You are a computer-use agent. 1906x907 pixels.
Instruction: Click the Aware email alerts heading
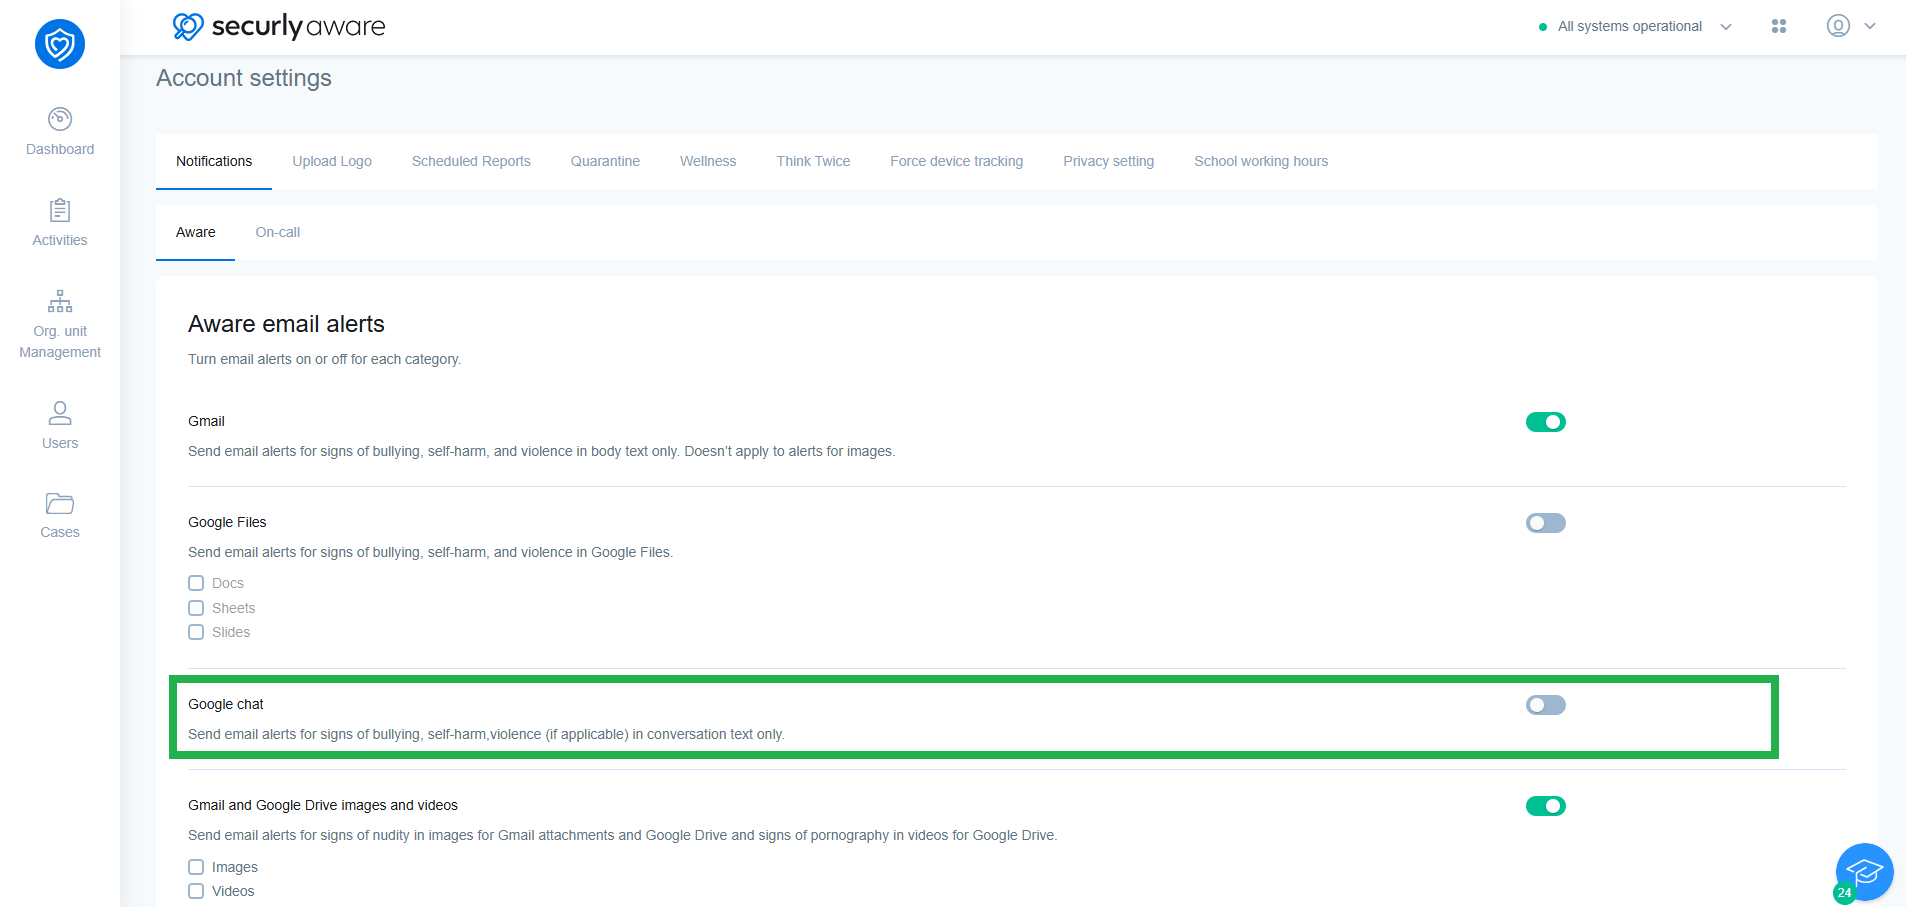(286, 324)
